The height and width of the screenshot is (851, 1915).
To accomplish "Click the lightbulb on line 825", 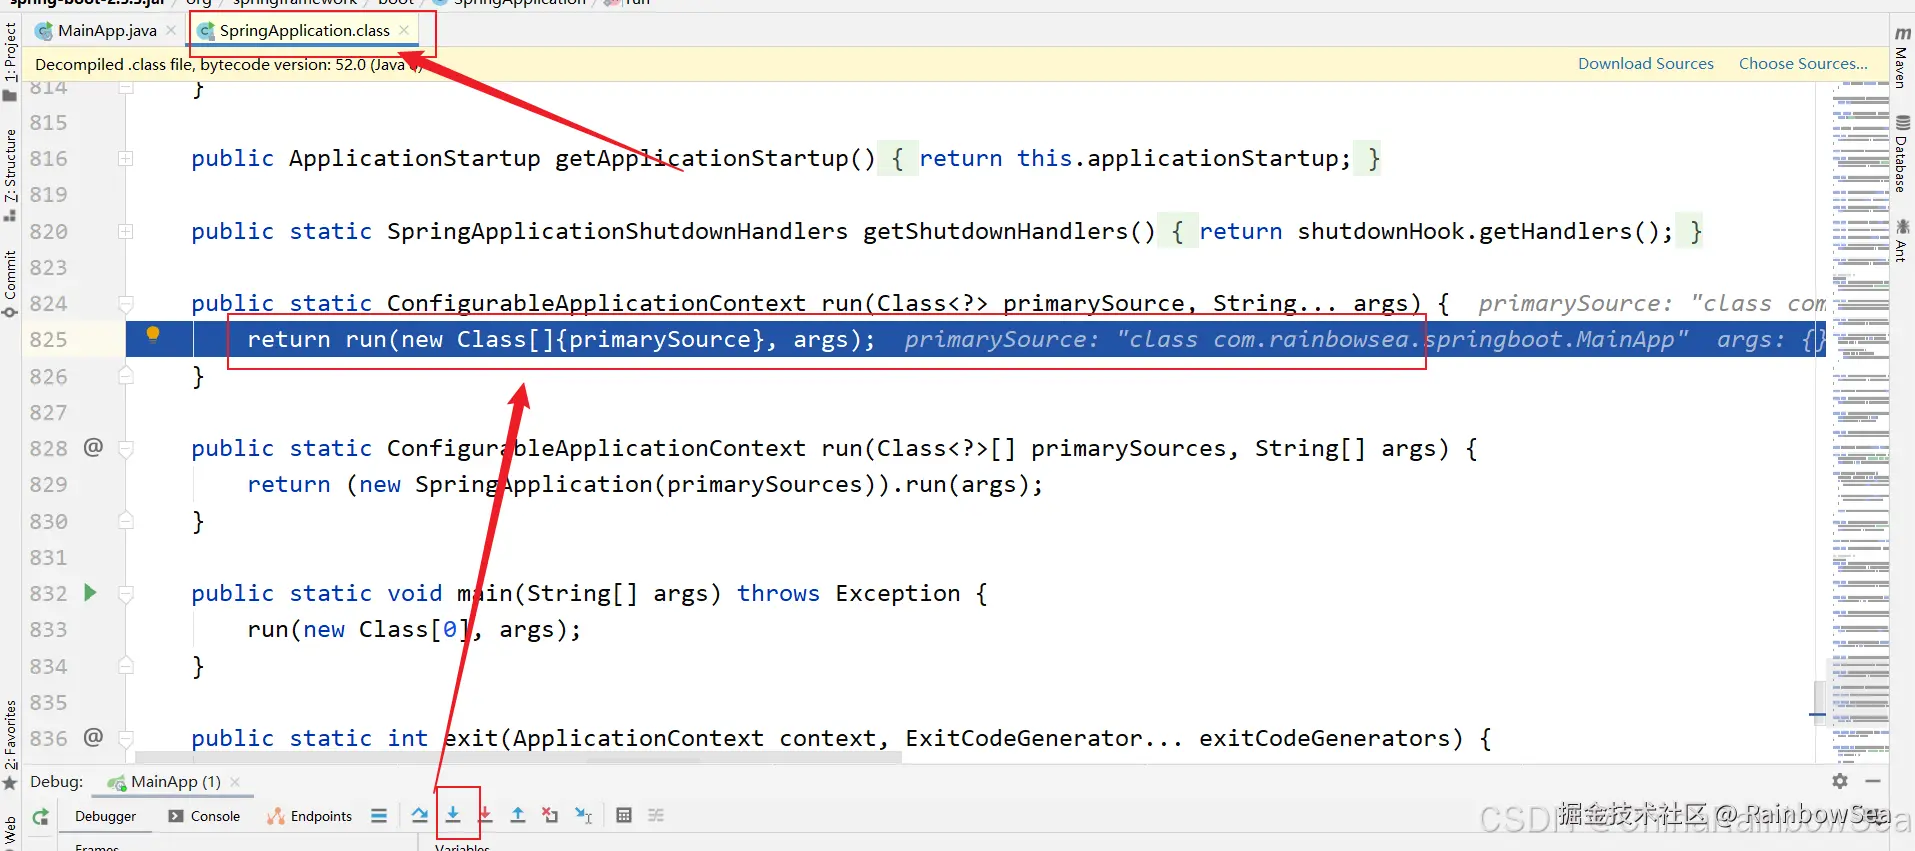I will pos(153,334).
